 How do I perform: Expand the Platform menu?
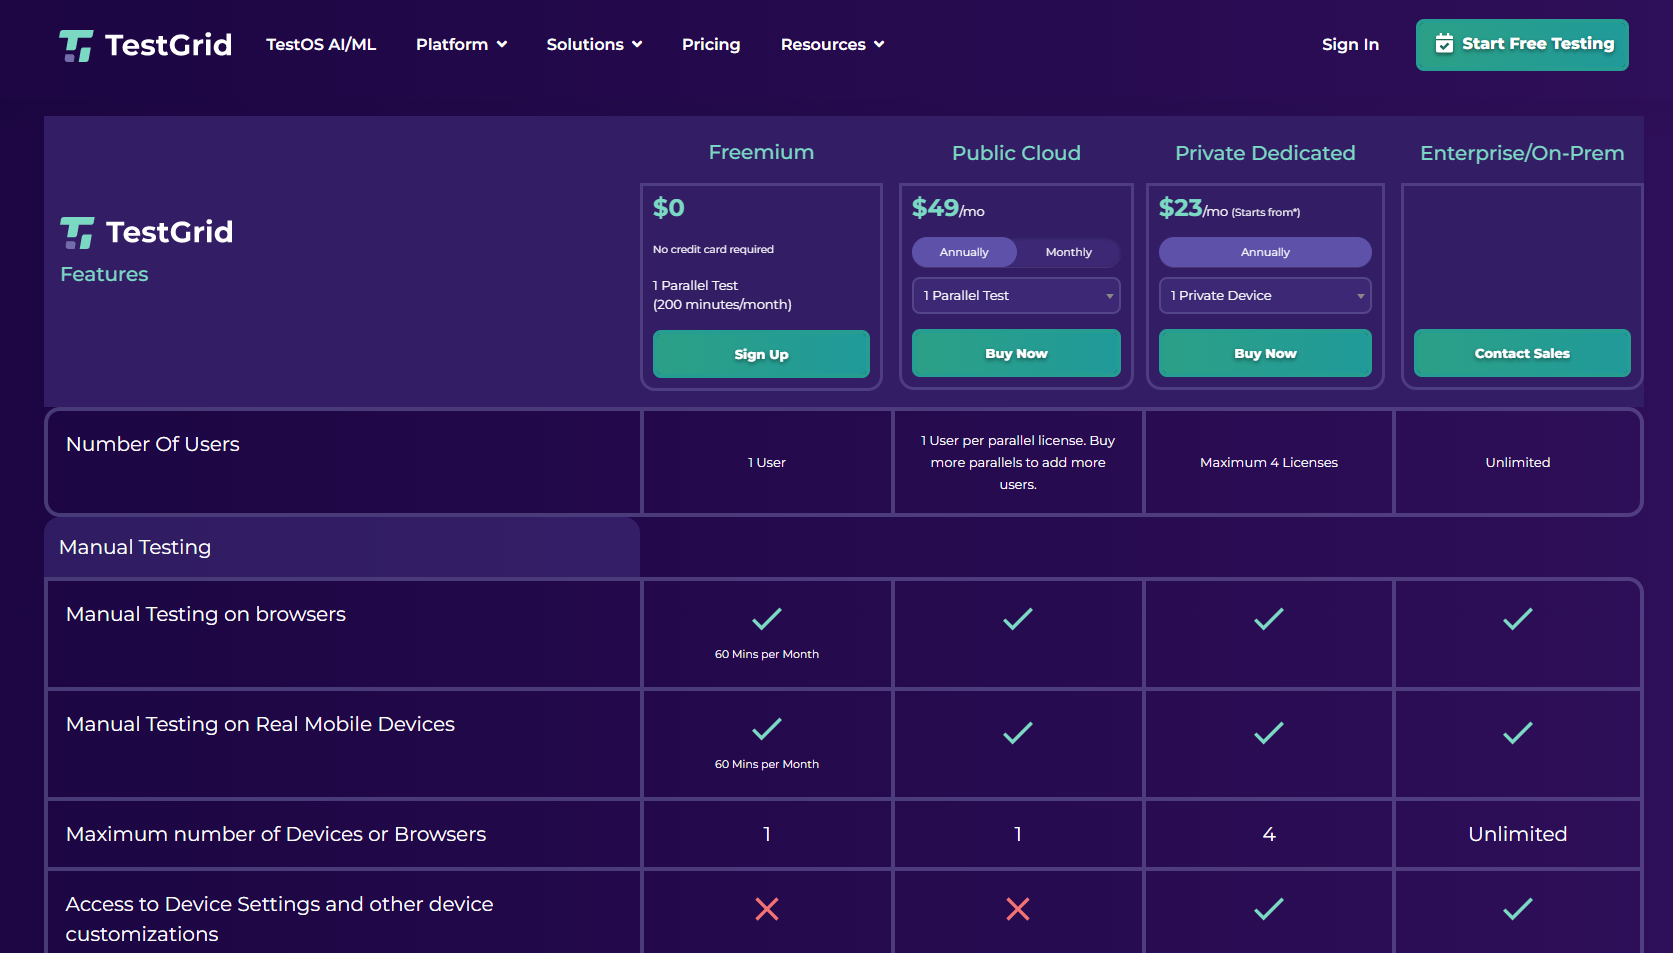click(462, 44)
